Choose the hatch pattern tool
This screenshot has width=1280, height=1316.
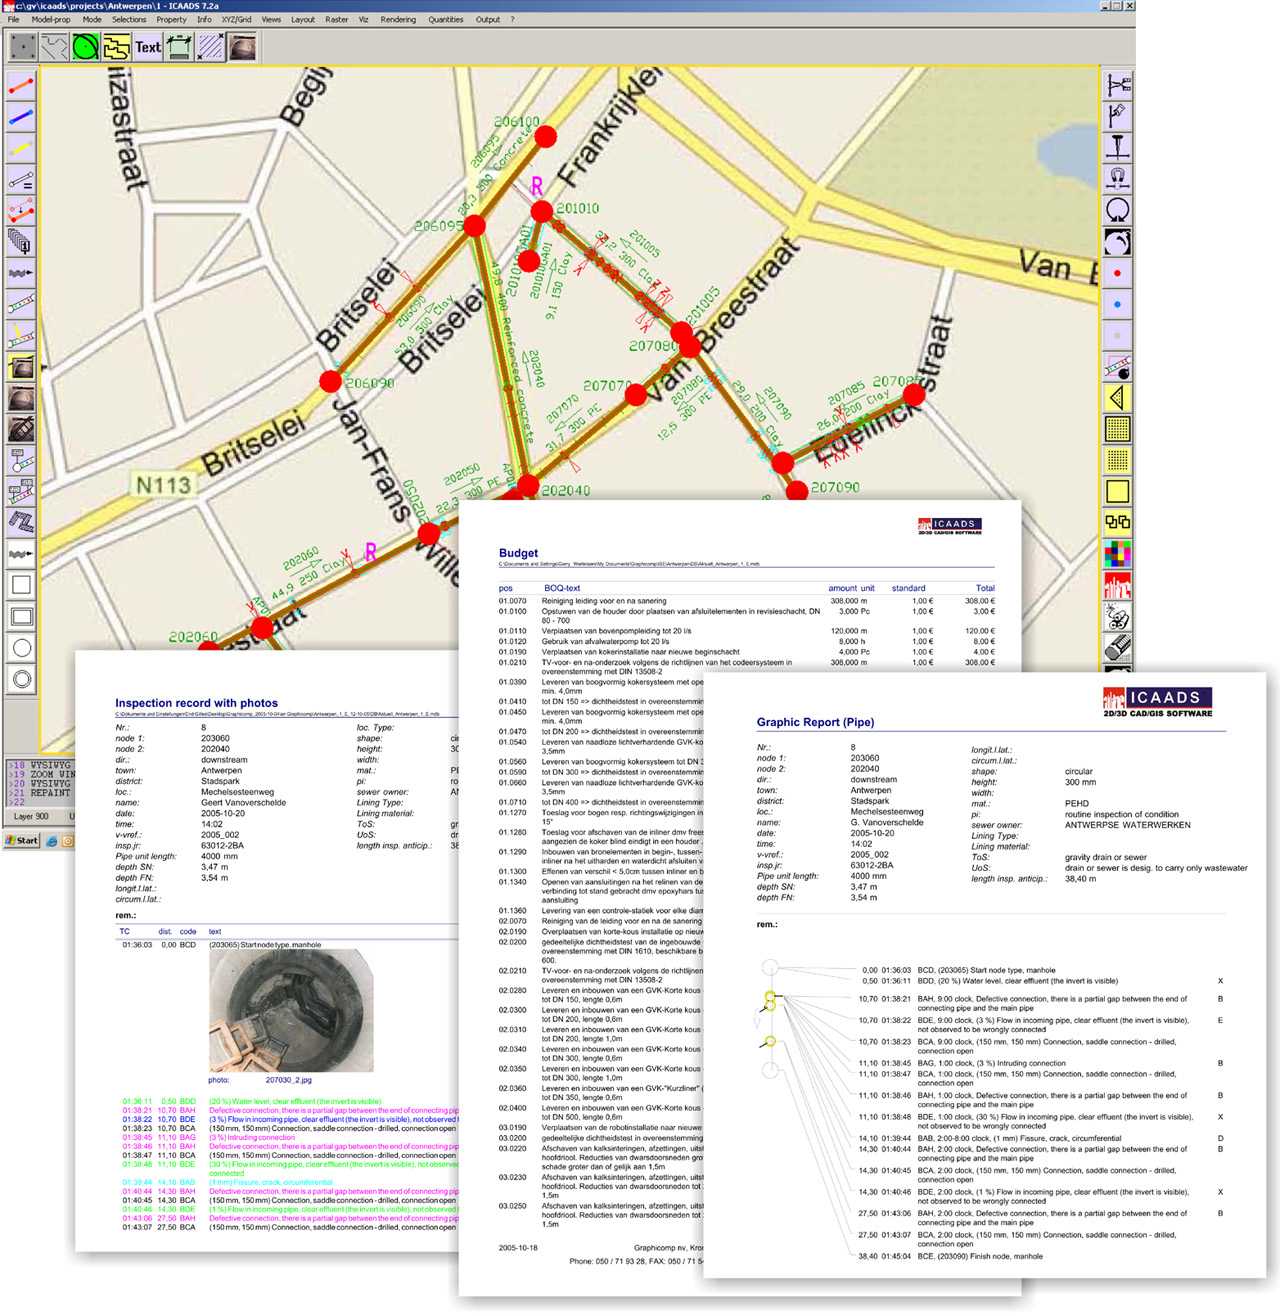coord(210,46)
